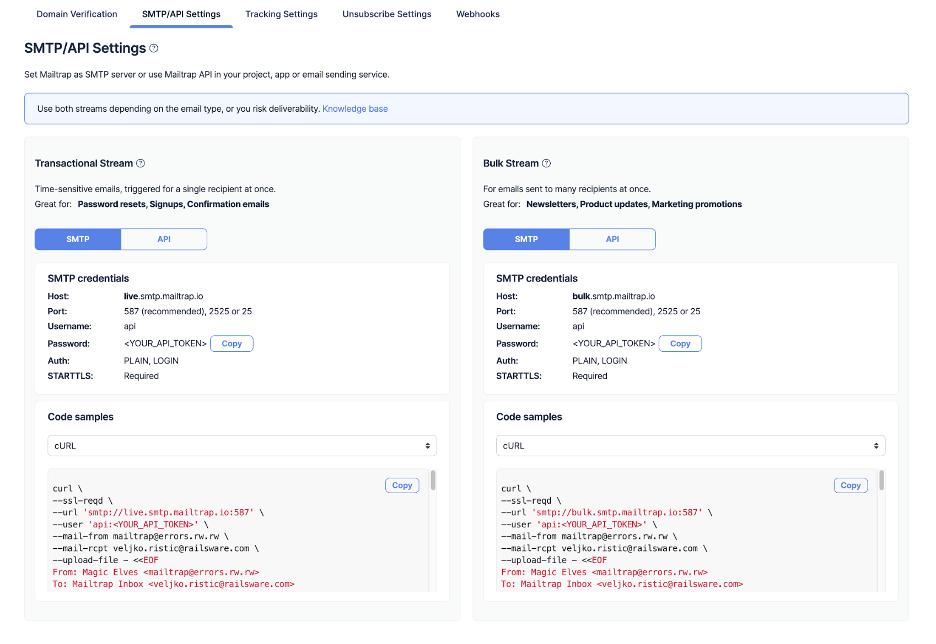The image size is (936, 644).
Task: Click the Bulk code sample scrollbar
Action: tap(882, 480)
